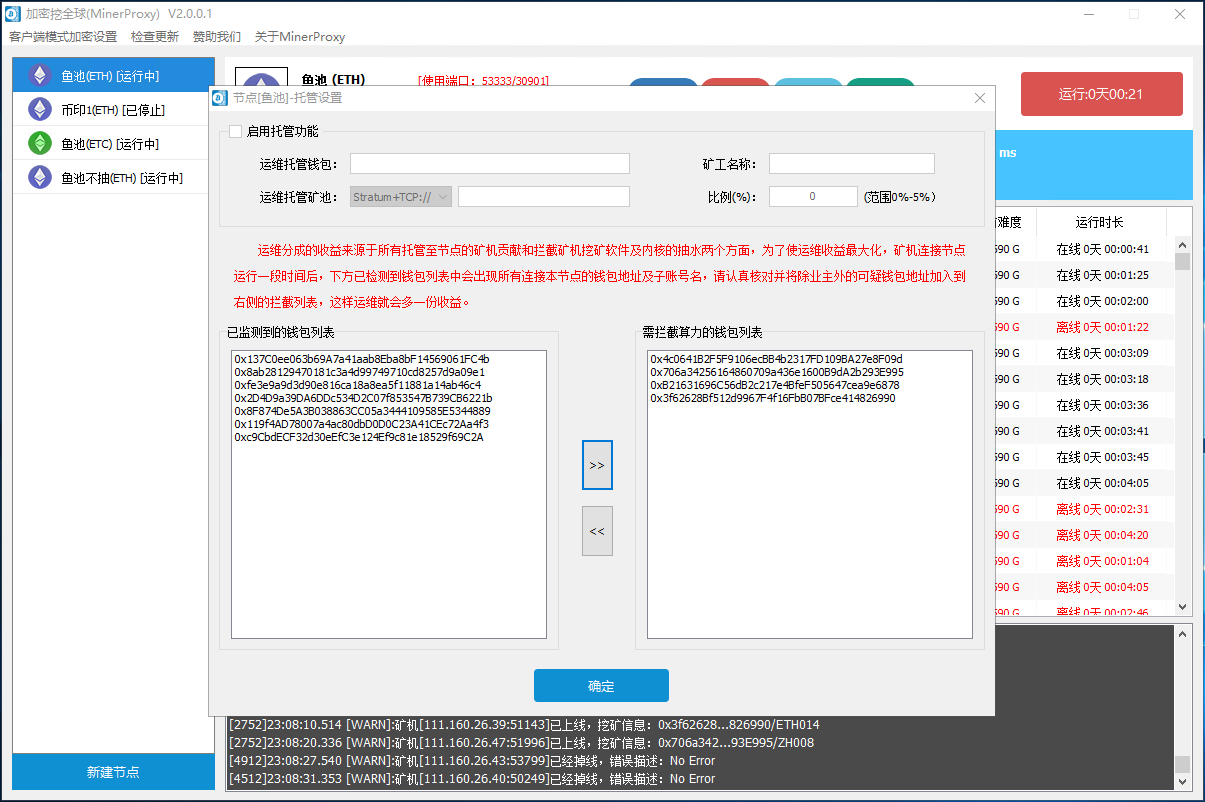Enable the 启用托管功能 checkbox

(236, 131)
